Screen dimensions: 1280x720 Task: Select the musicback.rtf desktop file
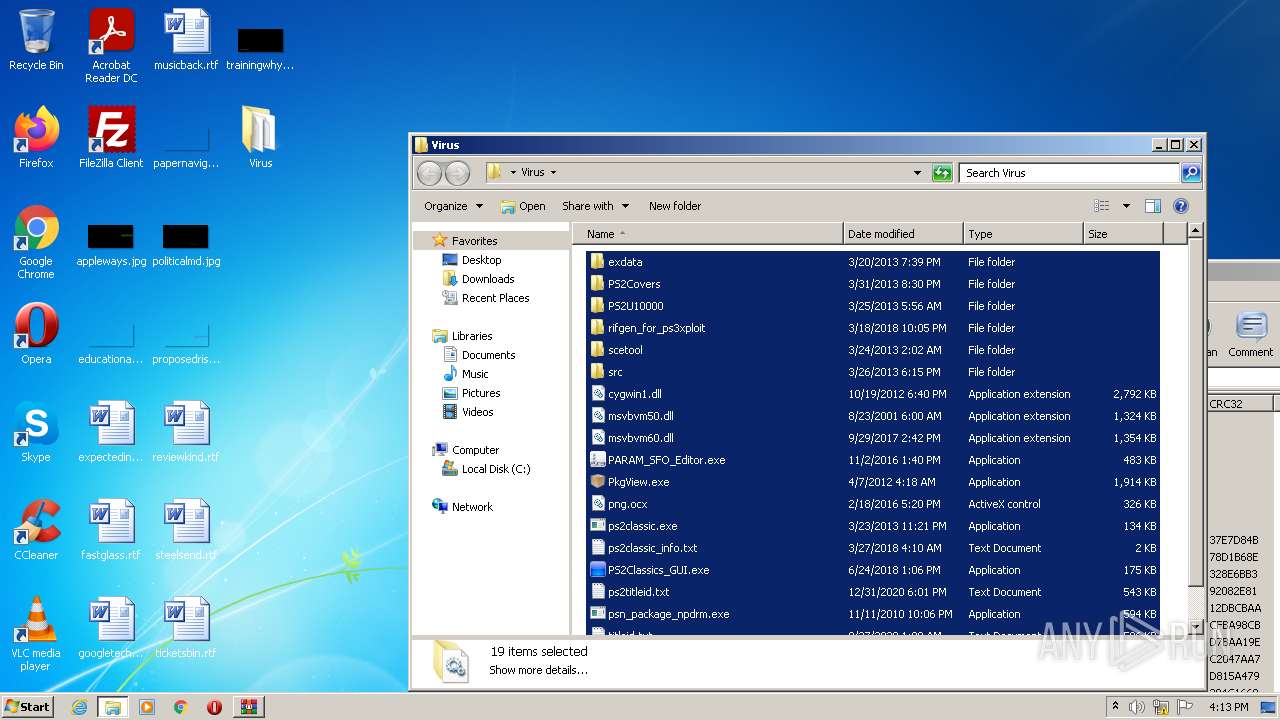tap(186, 40)
